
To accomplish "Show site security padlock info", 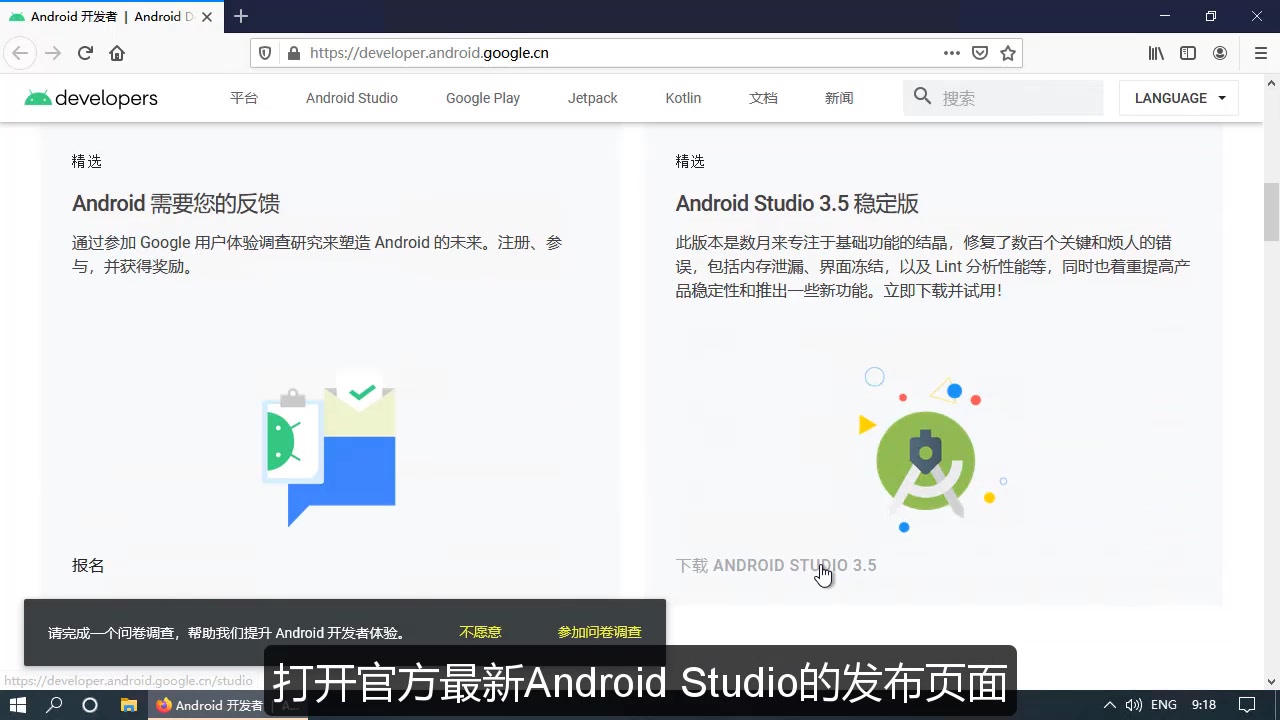I will 293,53.
